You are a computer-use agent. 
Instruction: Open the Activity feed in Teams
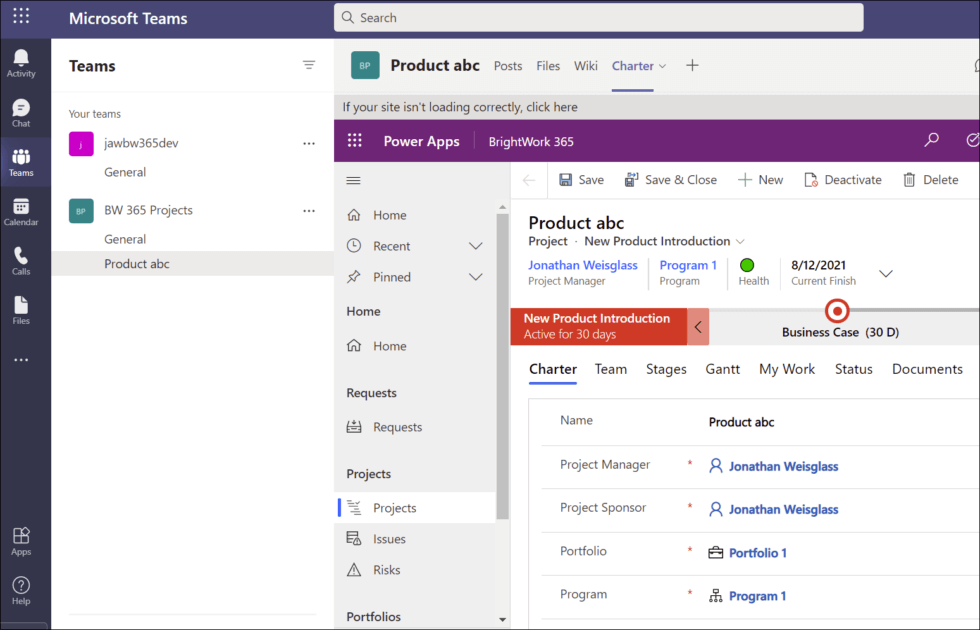click(x=22, y=62)
